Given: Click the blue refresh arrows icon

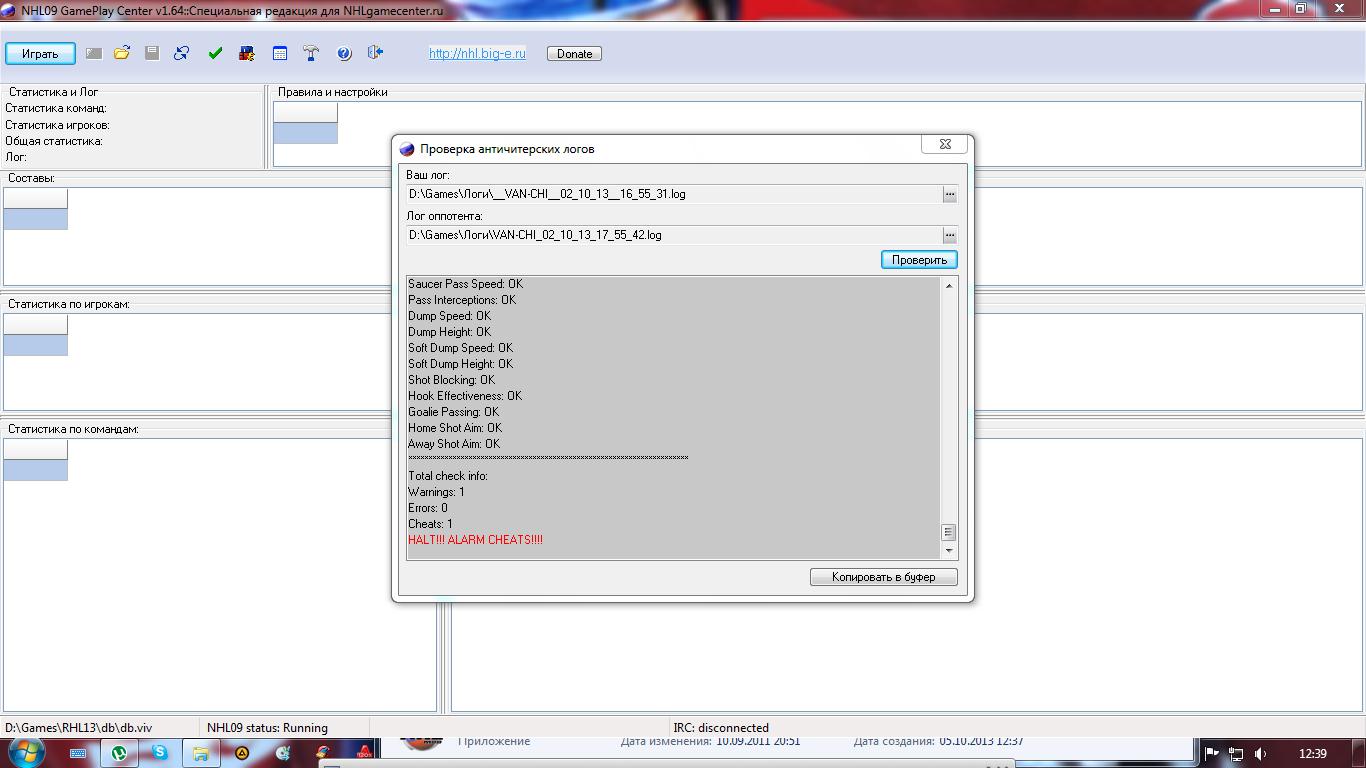Looking at the screenshot, I should (182, 53).
